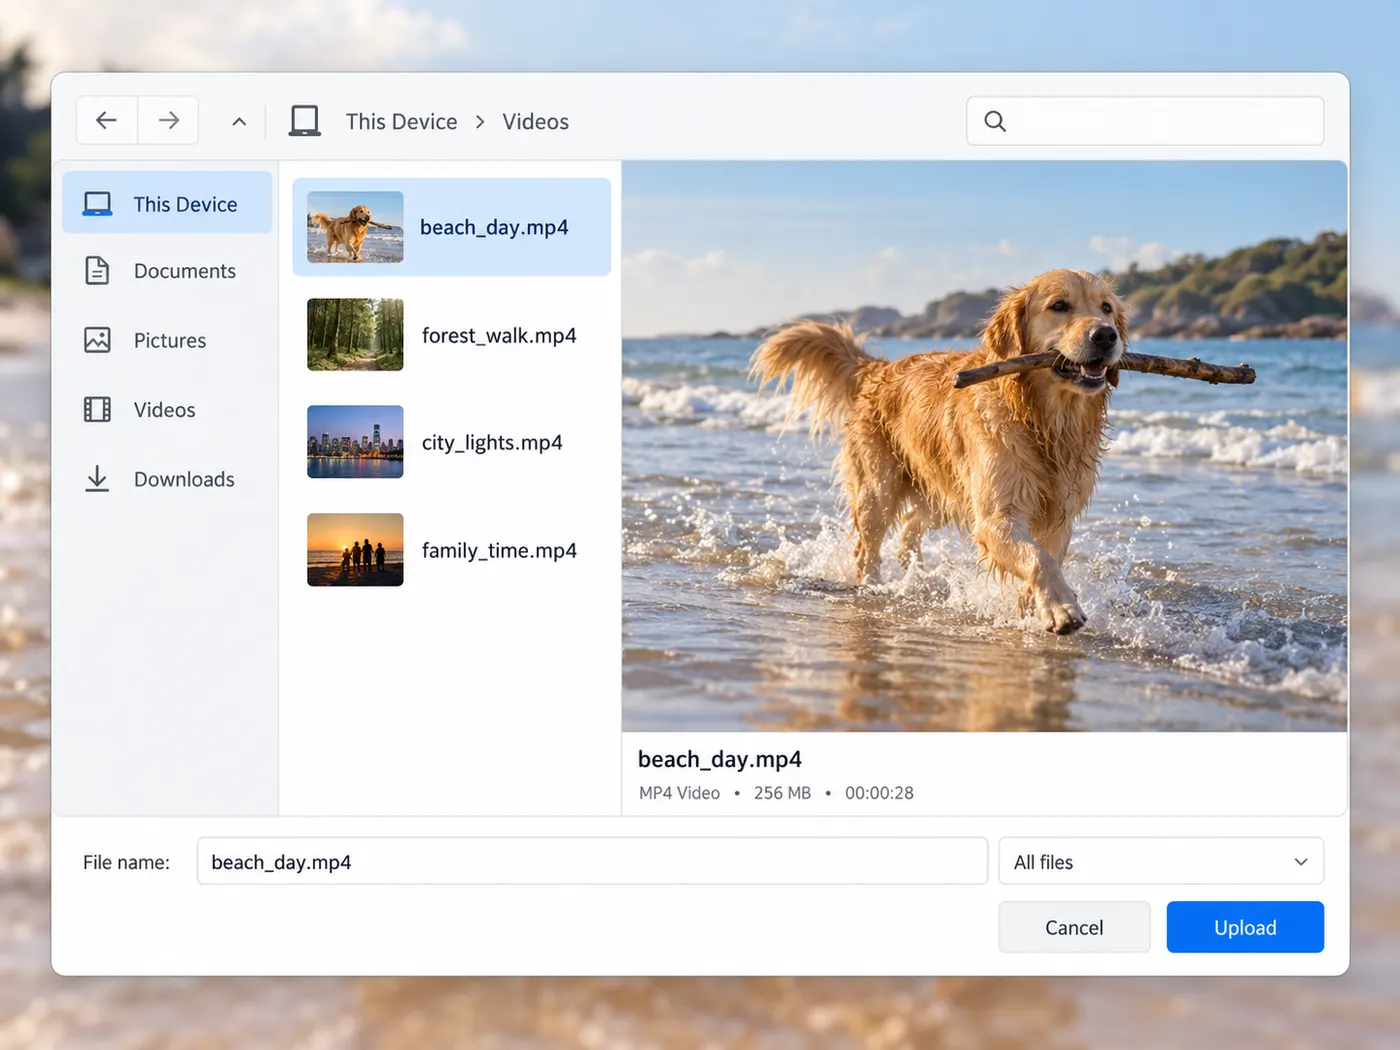Image resolution: width=1400 pixels, height=1050 pixels.
Task: Click the 256 MB file size text
Action: tap(782, 793)
